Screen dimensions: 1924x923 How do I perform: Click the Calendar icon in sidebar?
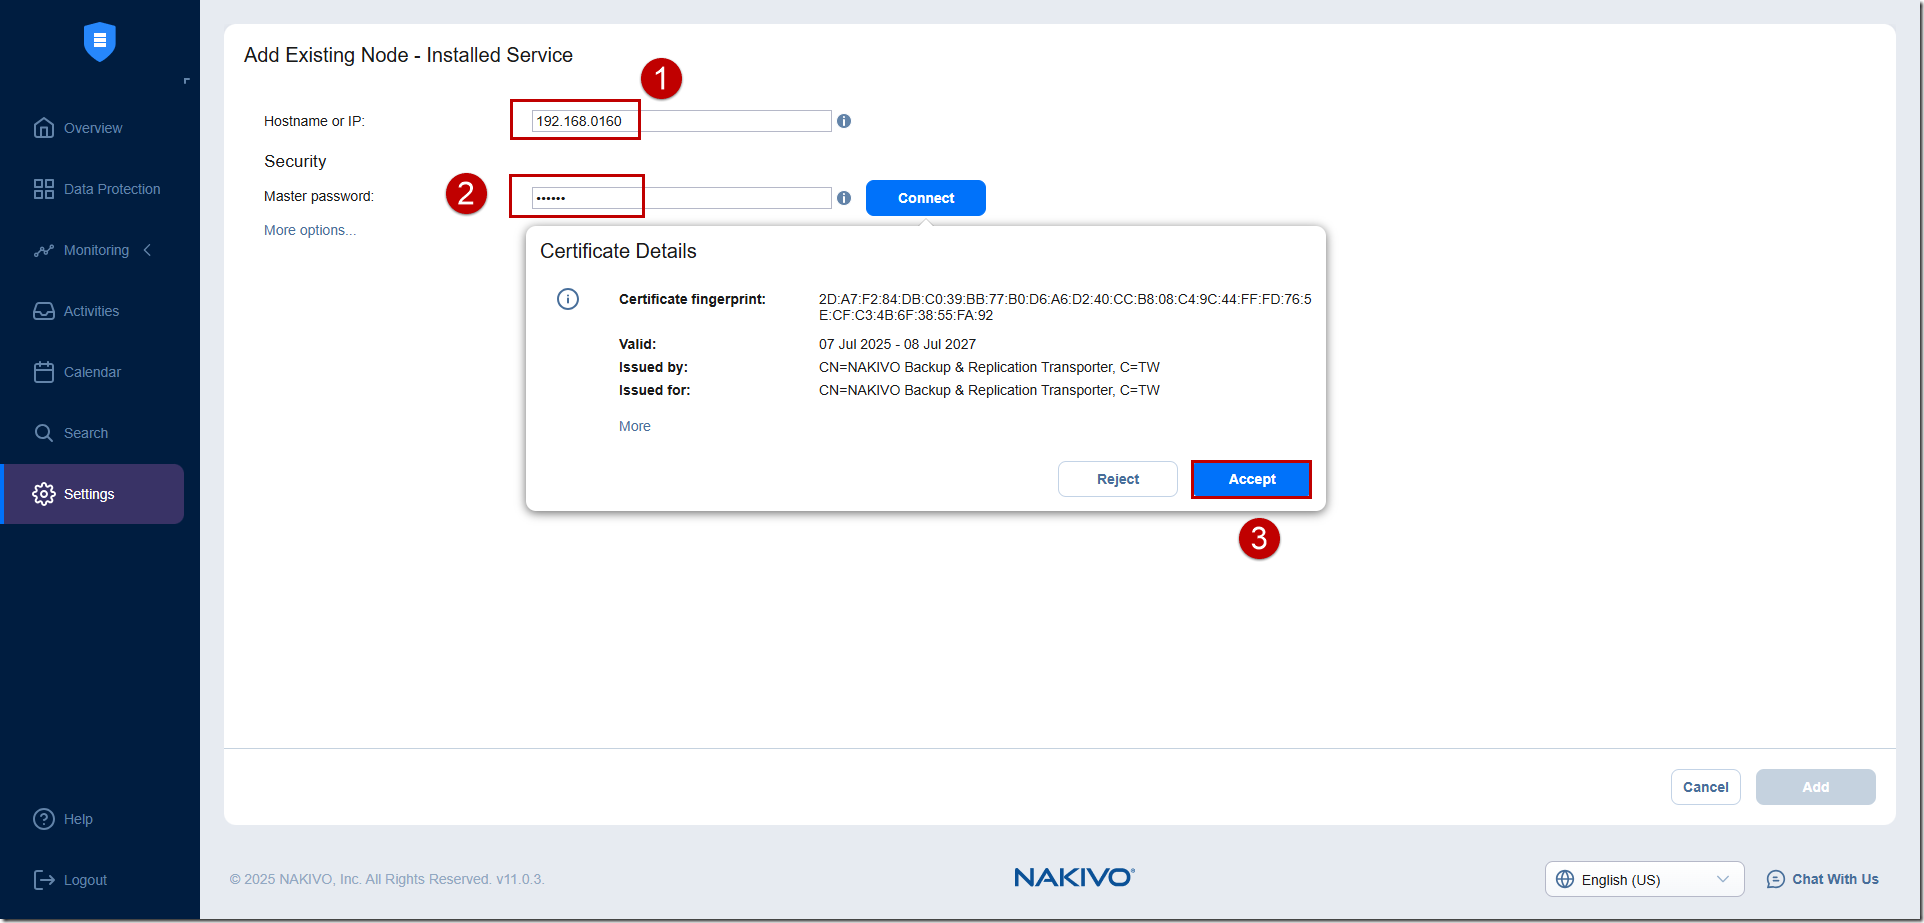44,372
